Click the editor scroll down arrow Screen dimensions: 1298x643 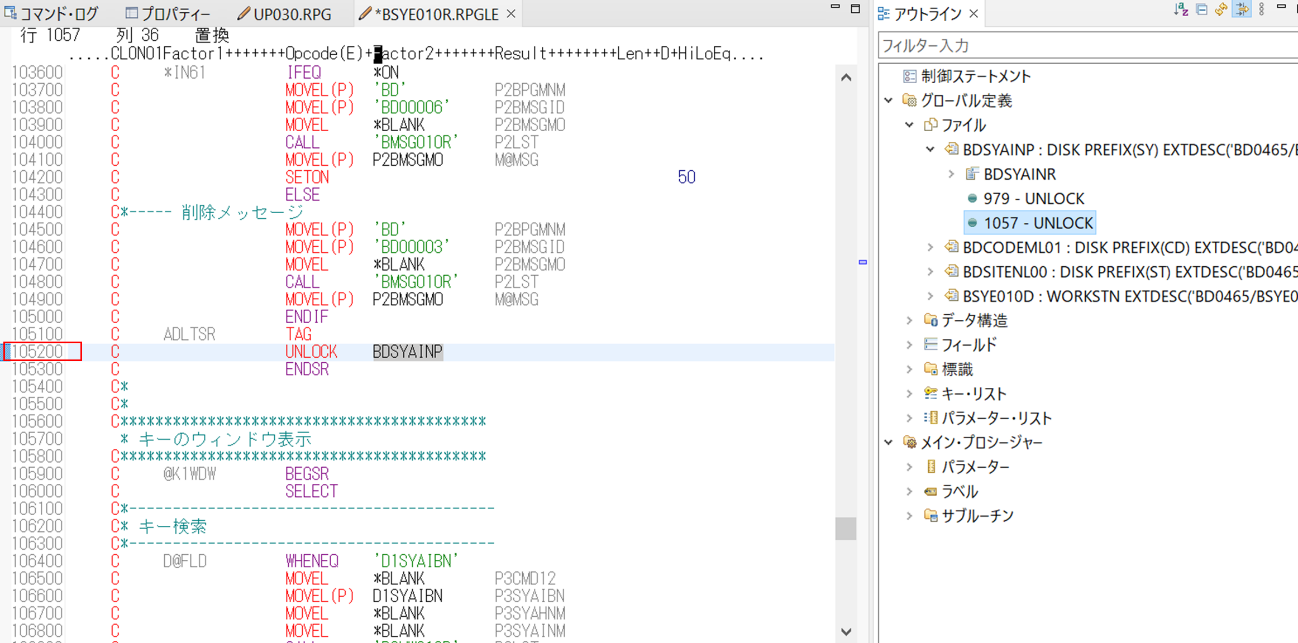(x=846, y=631)
